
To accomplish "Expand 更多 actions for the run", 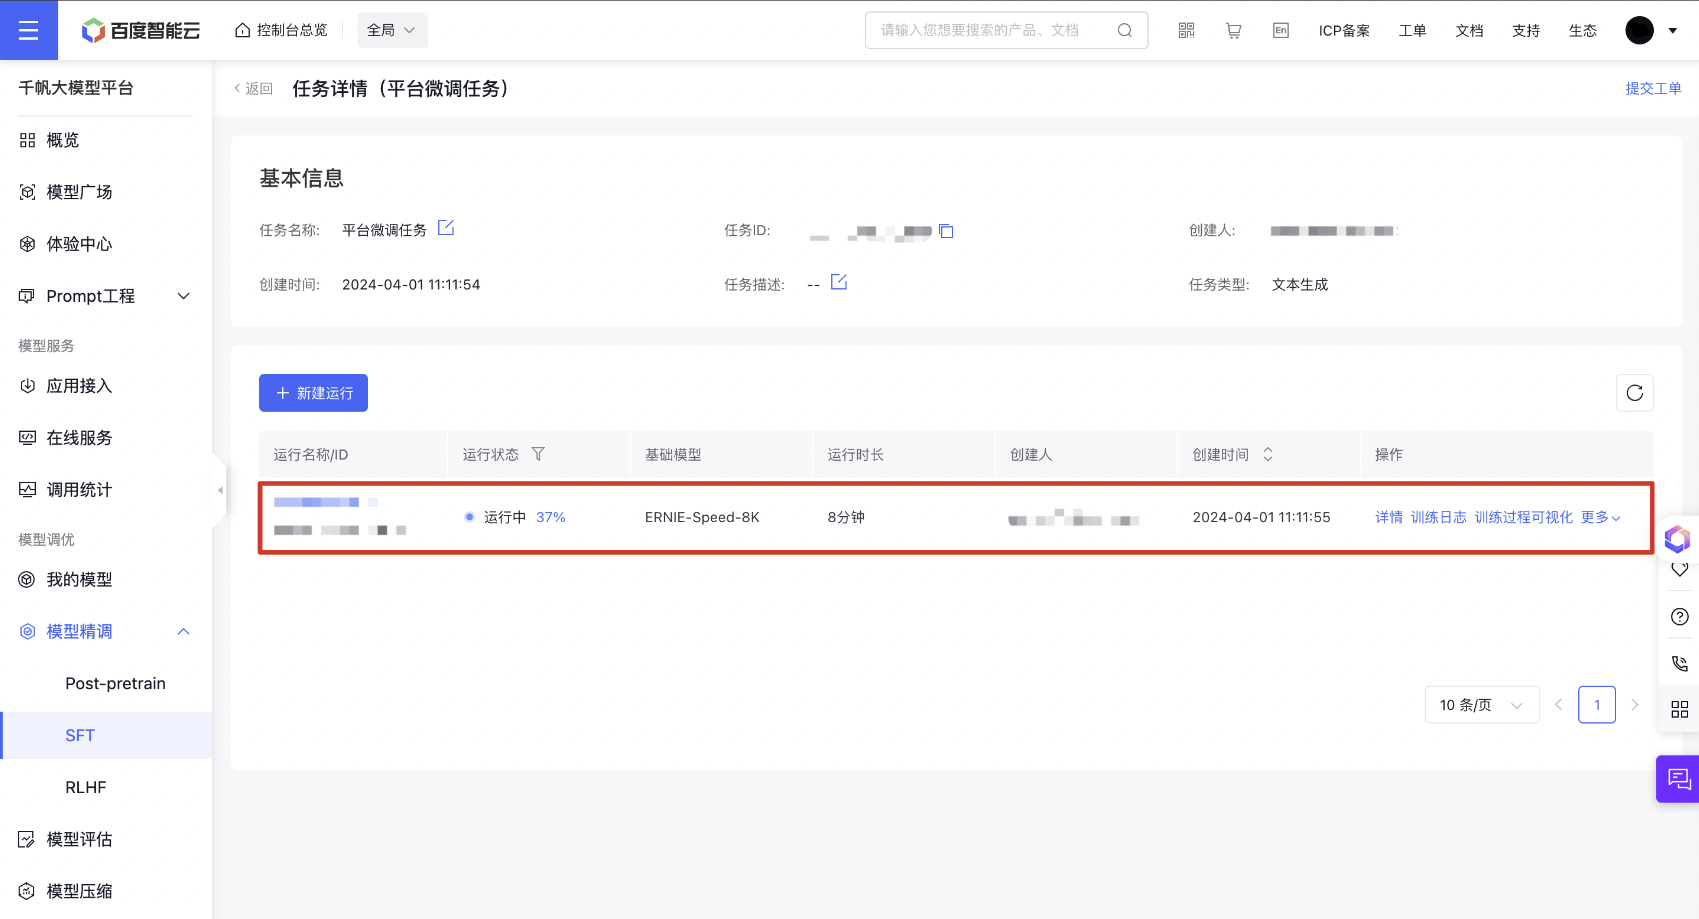I will (1601, 517).
